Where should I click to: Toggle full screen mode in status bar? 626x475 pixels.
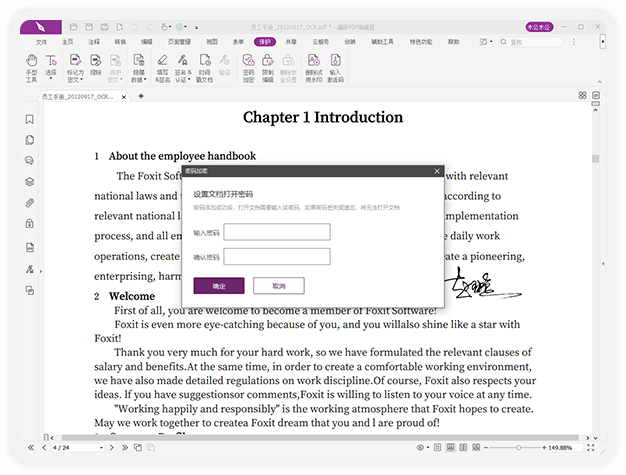(x=590, y=448)
